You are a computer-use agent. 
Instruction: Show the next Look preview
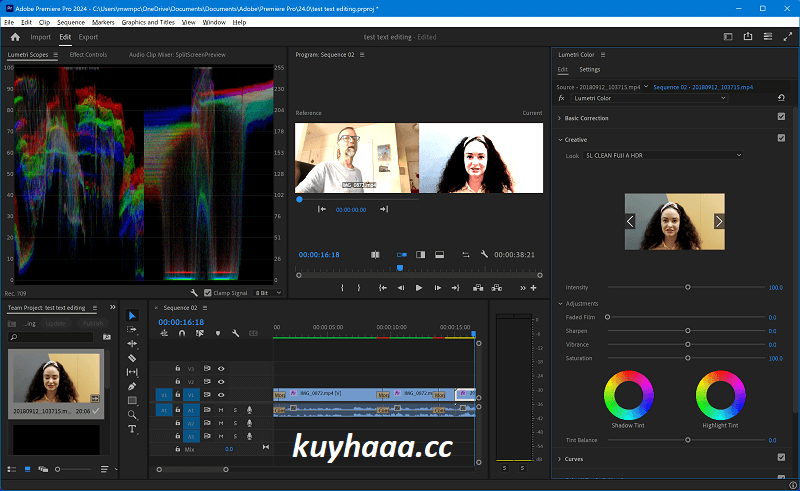[x=719, y=222]
